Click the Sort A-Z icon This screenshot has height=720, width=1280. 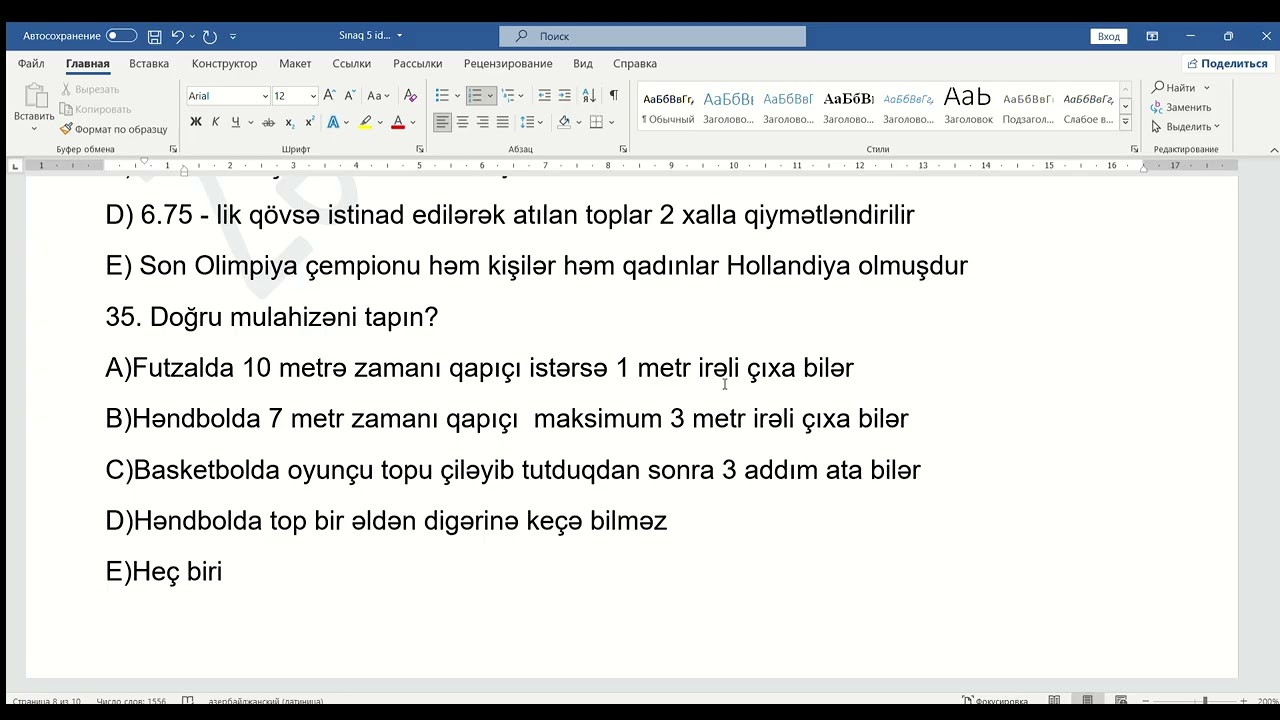(589, 96)
